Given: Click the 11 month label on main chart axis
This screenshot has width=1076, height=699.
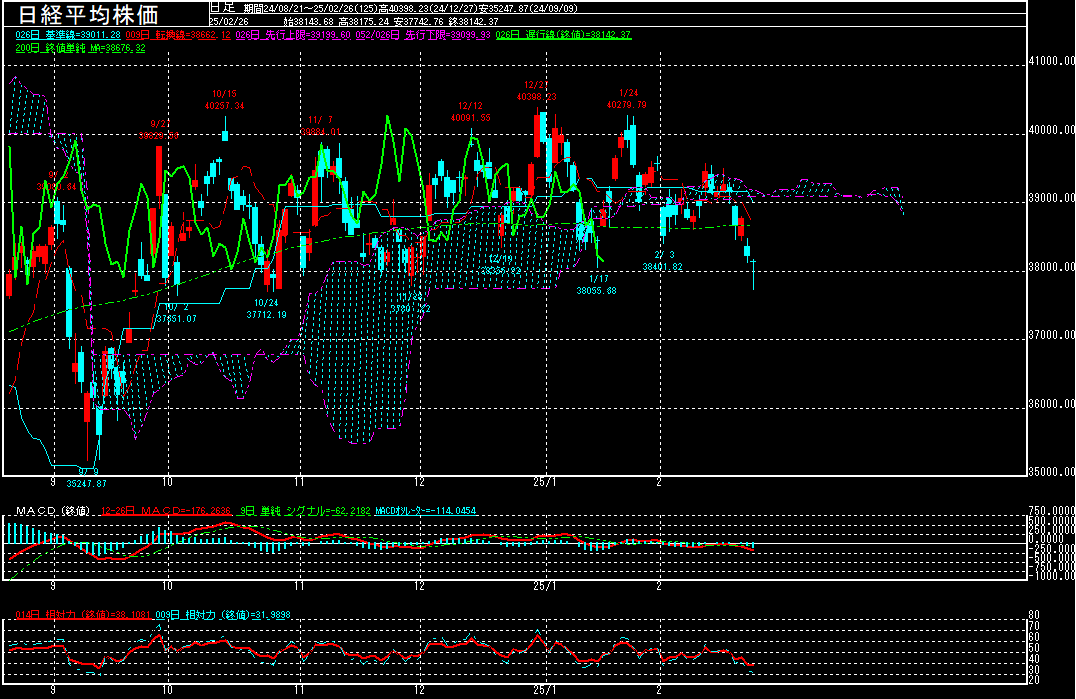Looking at the screenshot, I should pyautogui.click(x=299, y=482).
